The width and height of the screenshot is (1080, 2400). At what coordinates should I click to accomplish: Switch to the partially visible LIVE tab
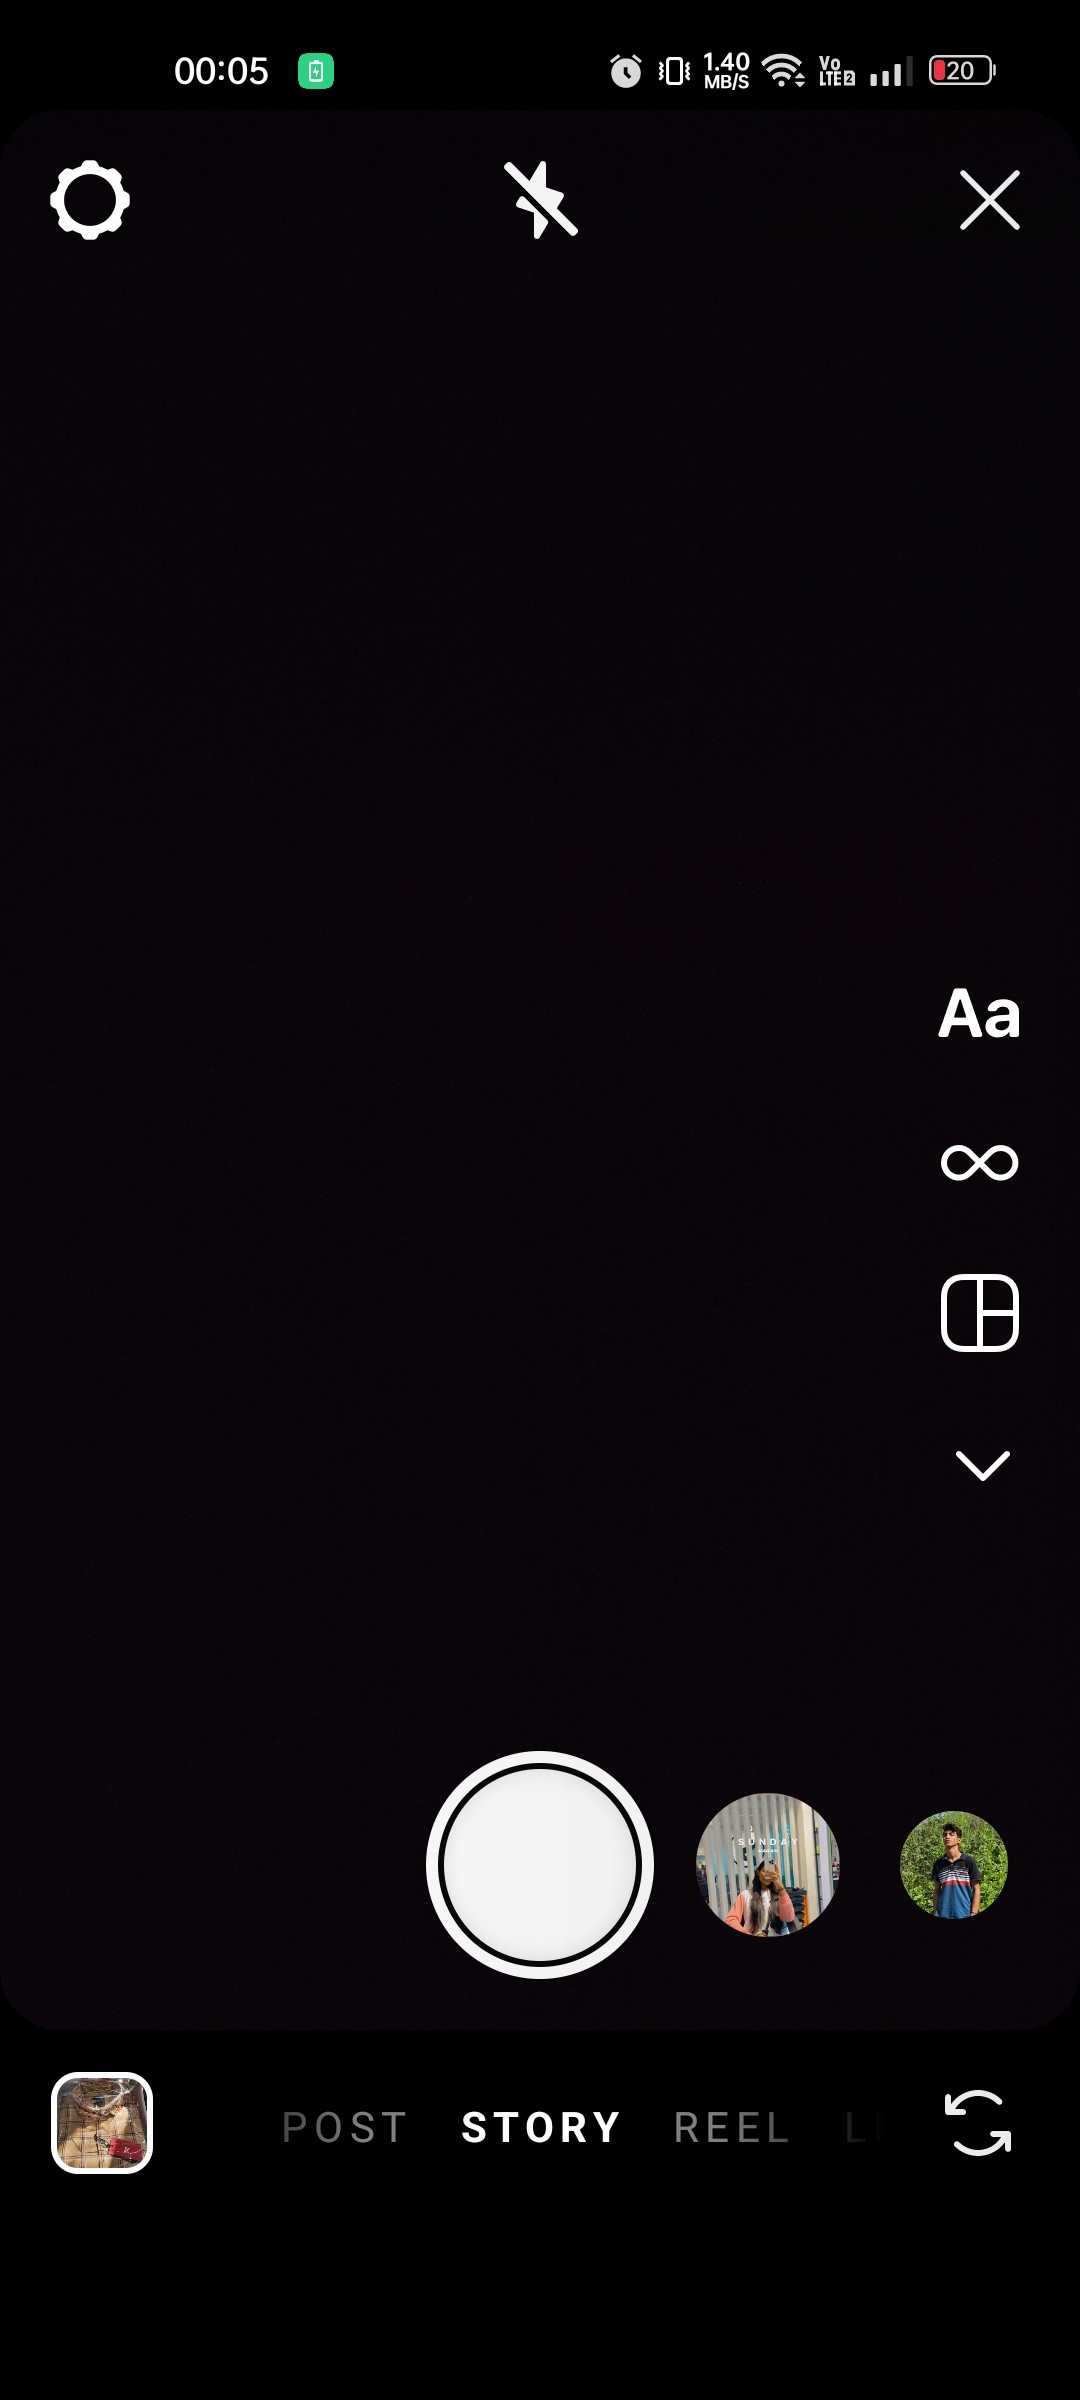click(864, 2127)
